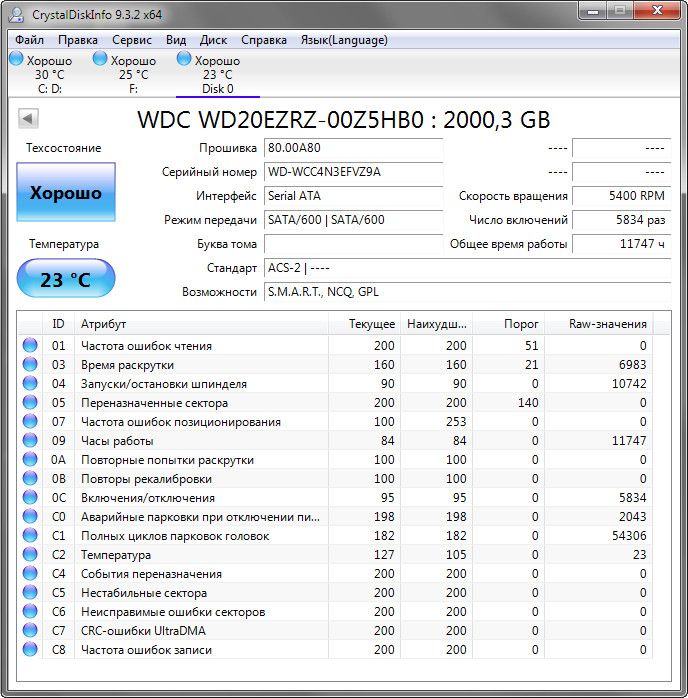Viewport: 688px width, 698px height.
Task: Click the 11747 ч total hours field
Action: point(622,244)
